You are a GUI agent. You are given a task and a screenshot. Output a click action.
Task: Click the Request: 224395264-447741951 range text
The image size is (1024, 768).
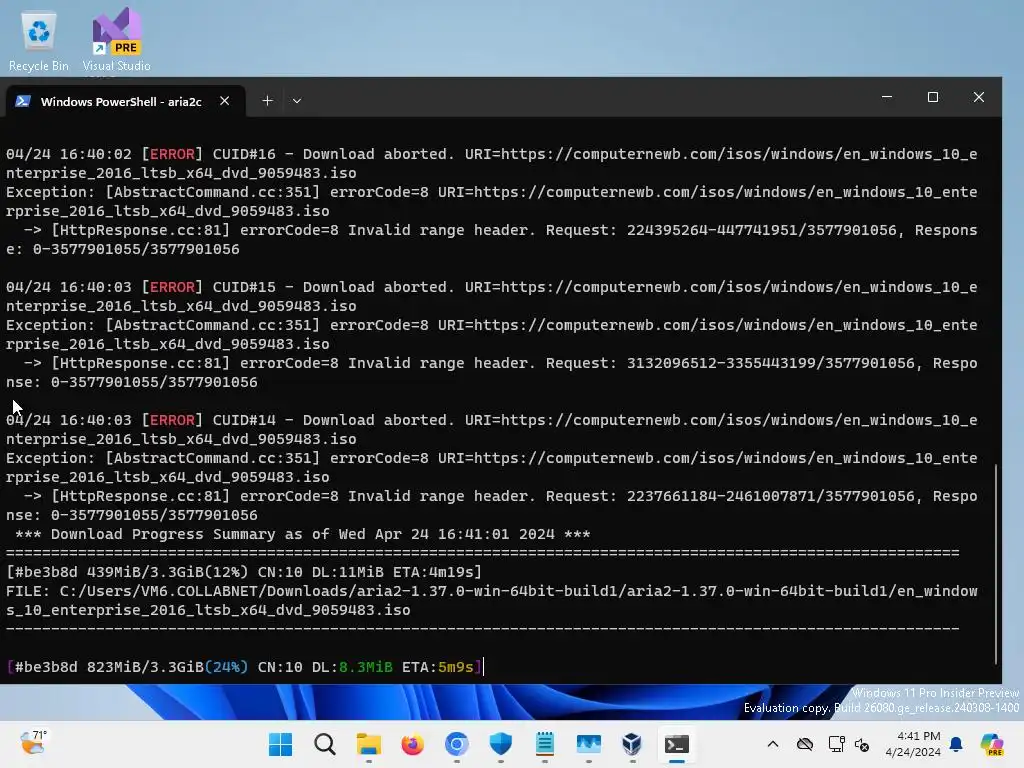pos(726,230)
